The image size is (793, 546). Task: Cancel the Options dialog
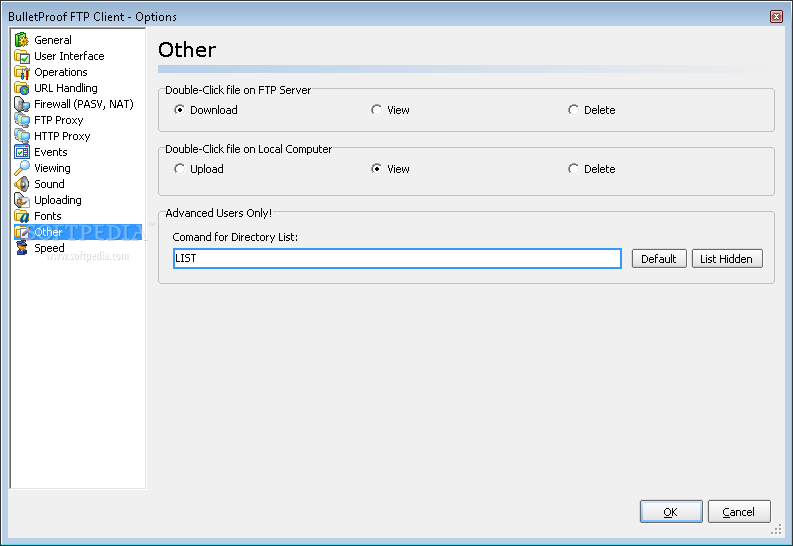[x=739, y=512]
